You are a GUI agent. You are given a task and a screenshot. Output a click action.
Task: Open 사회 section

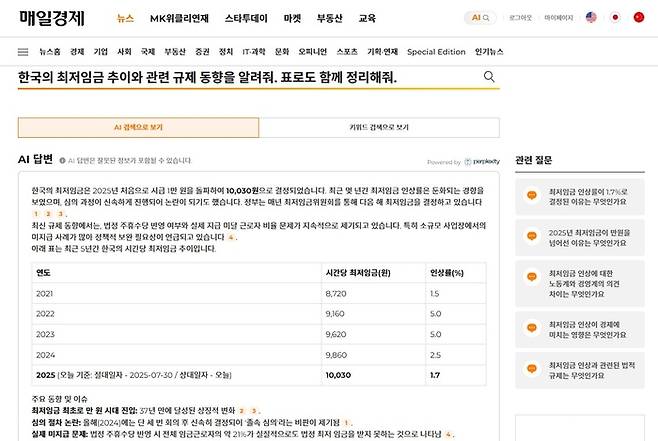124,52
